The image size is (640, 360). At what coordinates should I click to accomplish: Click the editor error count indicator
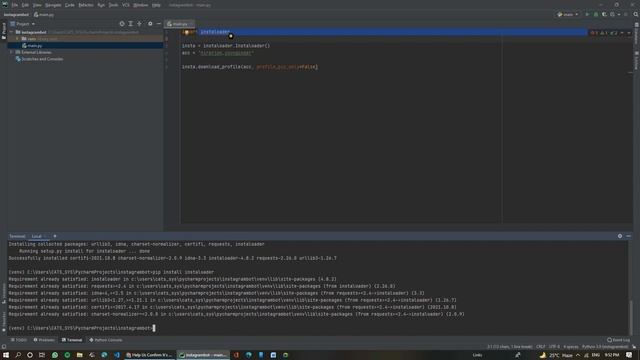594,33
